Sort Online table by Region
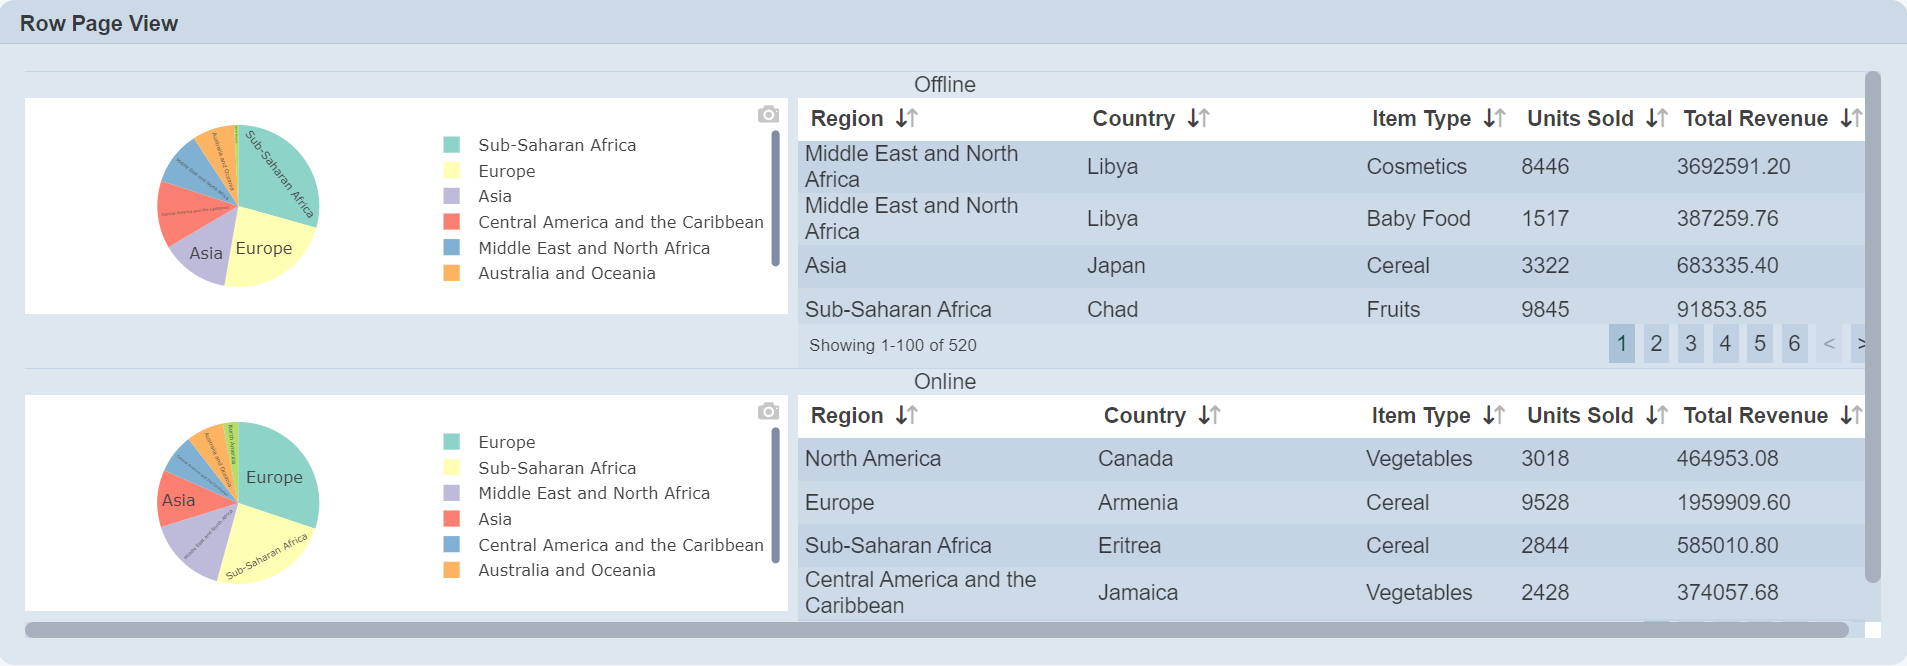The image size is (1907, 666). [906, 416]
